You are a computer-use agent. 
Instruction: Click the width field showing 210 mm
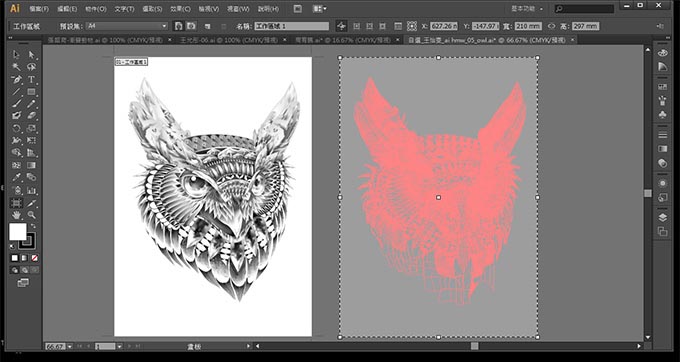[528, 26]
